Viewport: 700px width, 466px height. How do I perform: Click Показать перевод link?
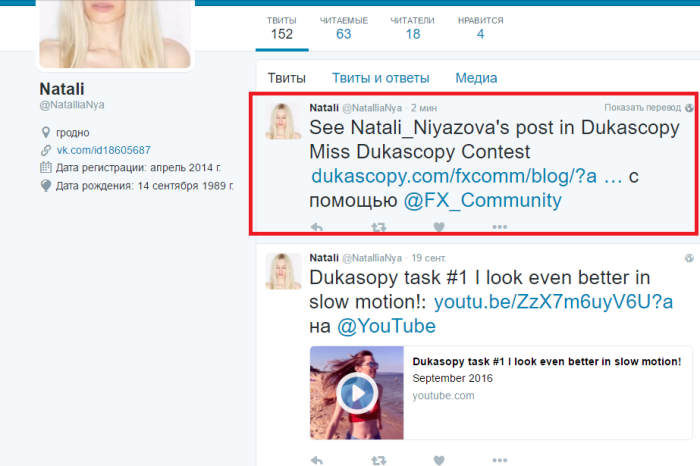[642, 108]
